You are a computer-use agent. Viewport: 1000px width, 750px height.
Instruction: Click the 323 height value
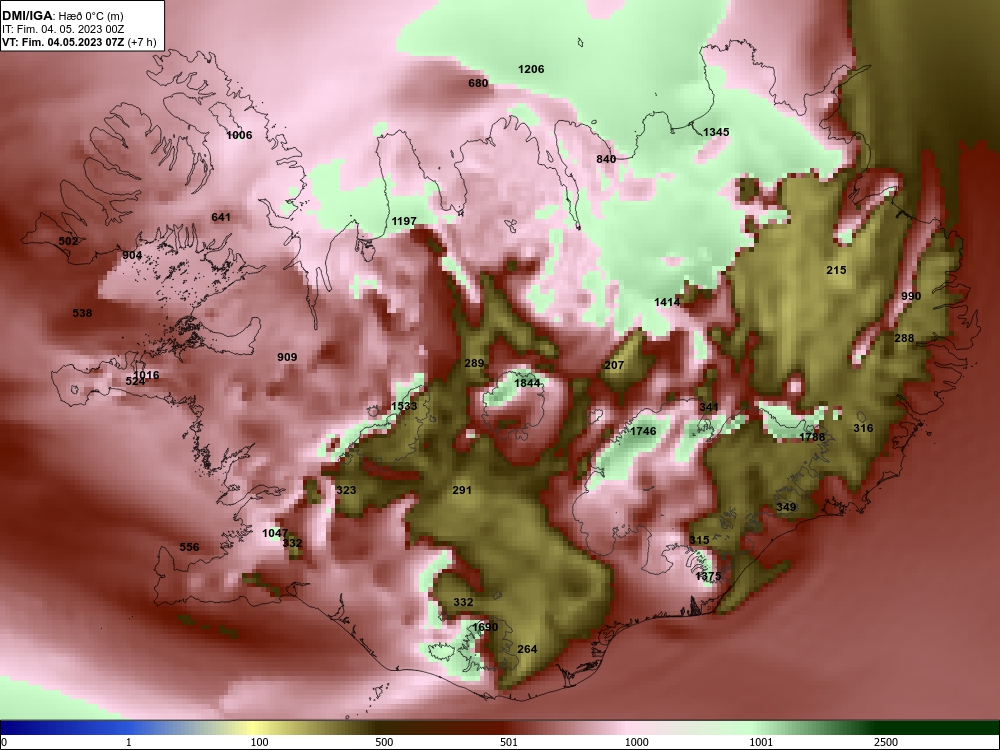346,490
